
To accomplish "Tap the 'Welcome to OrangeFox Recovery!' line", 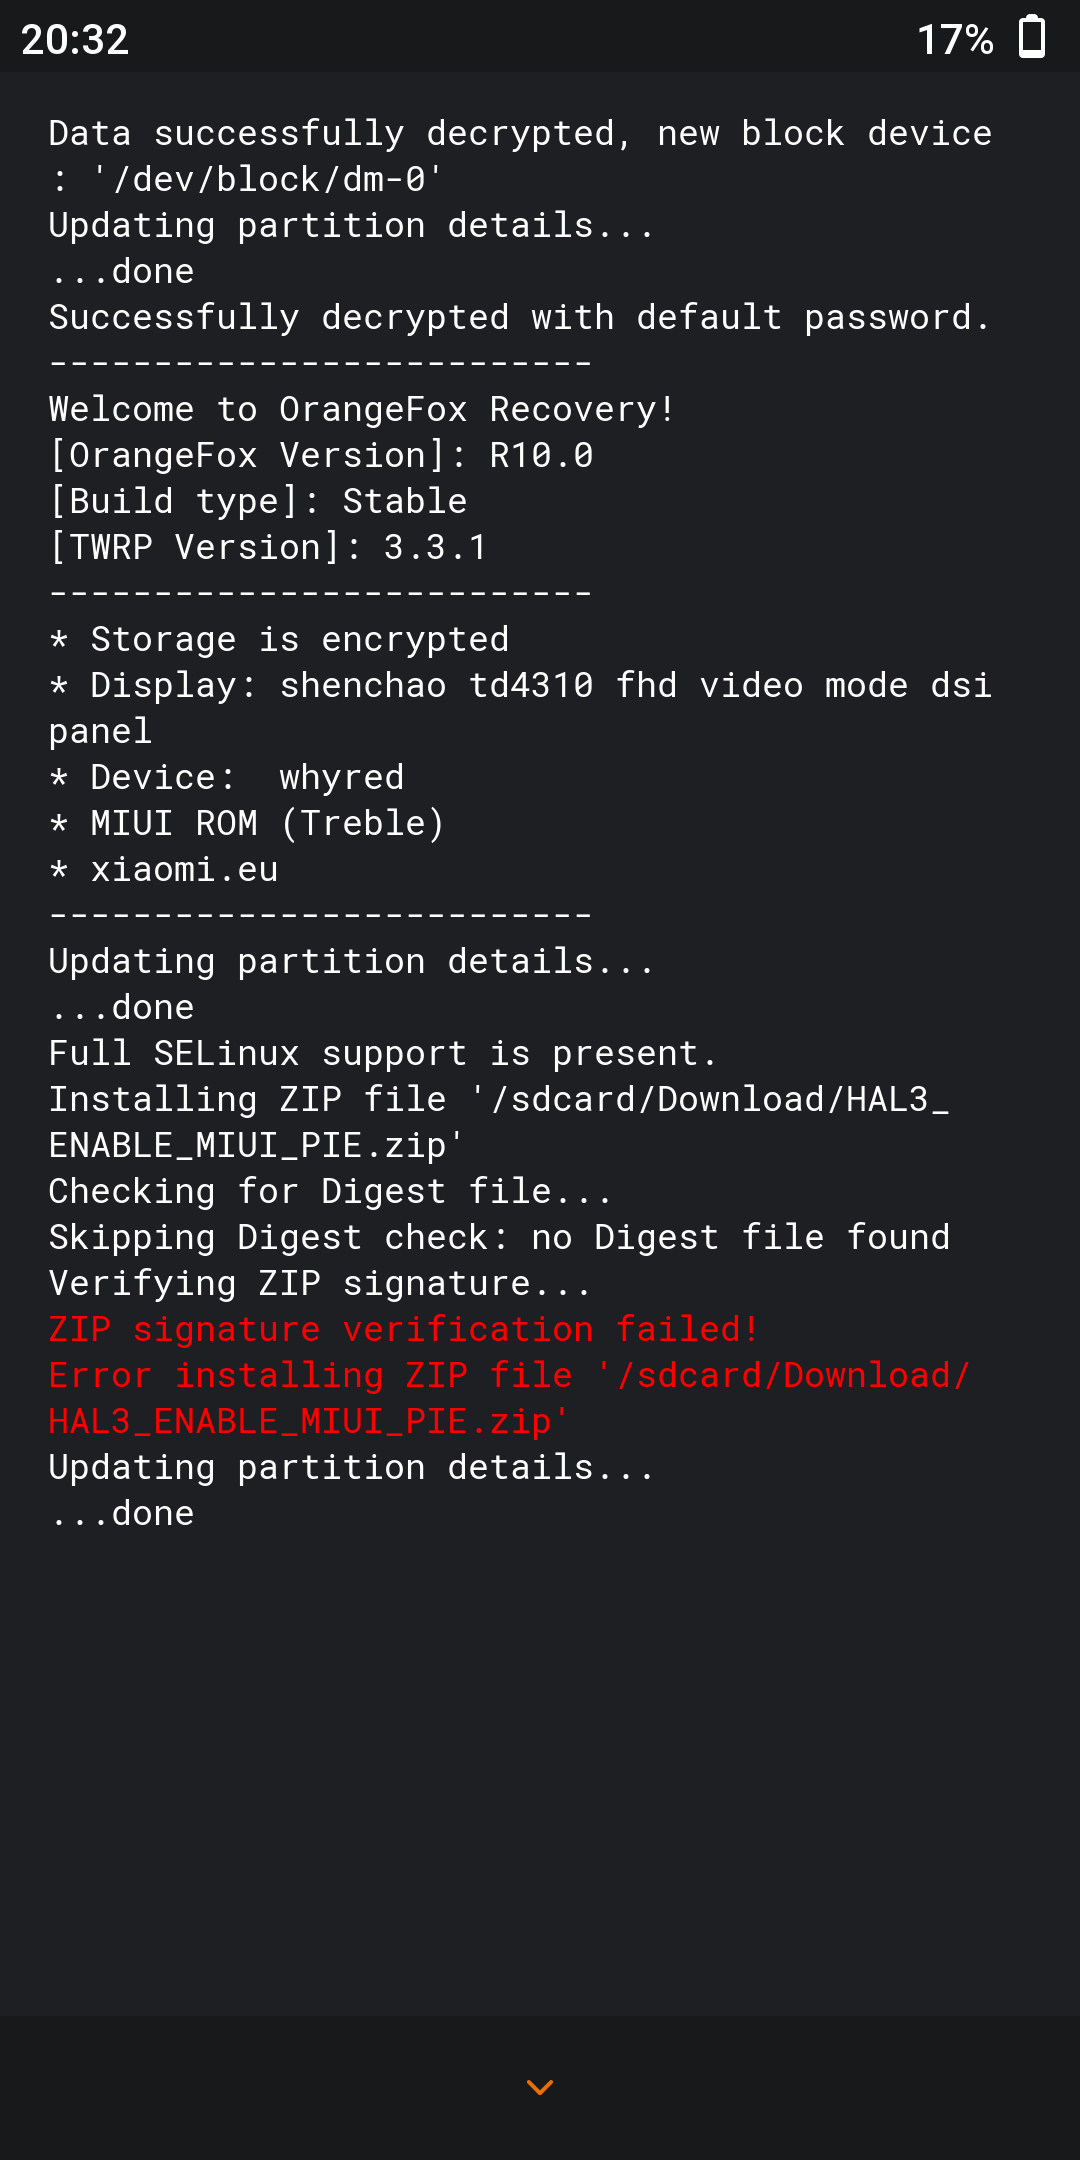I will coord(362,409).
